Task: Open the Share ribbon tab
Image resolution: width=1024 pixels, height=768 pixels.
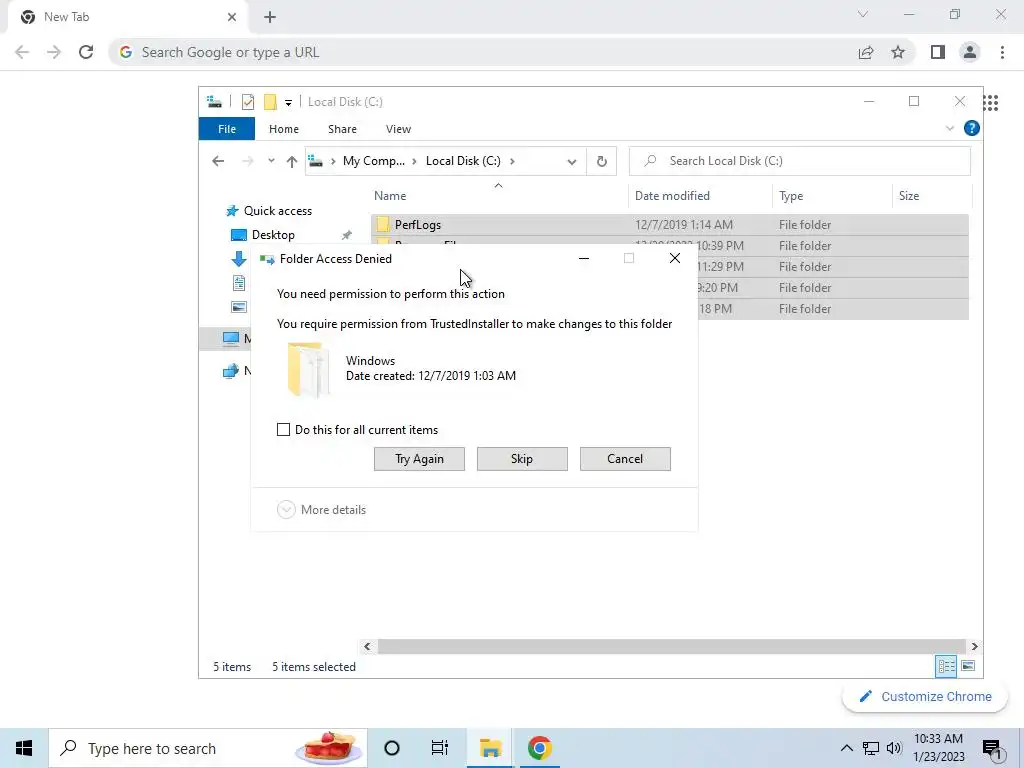Action: (x=342, y=129)
